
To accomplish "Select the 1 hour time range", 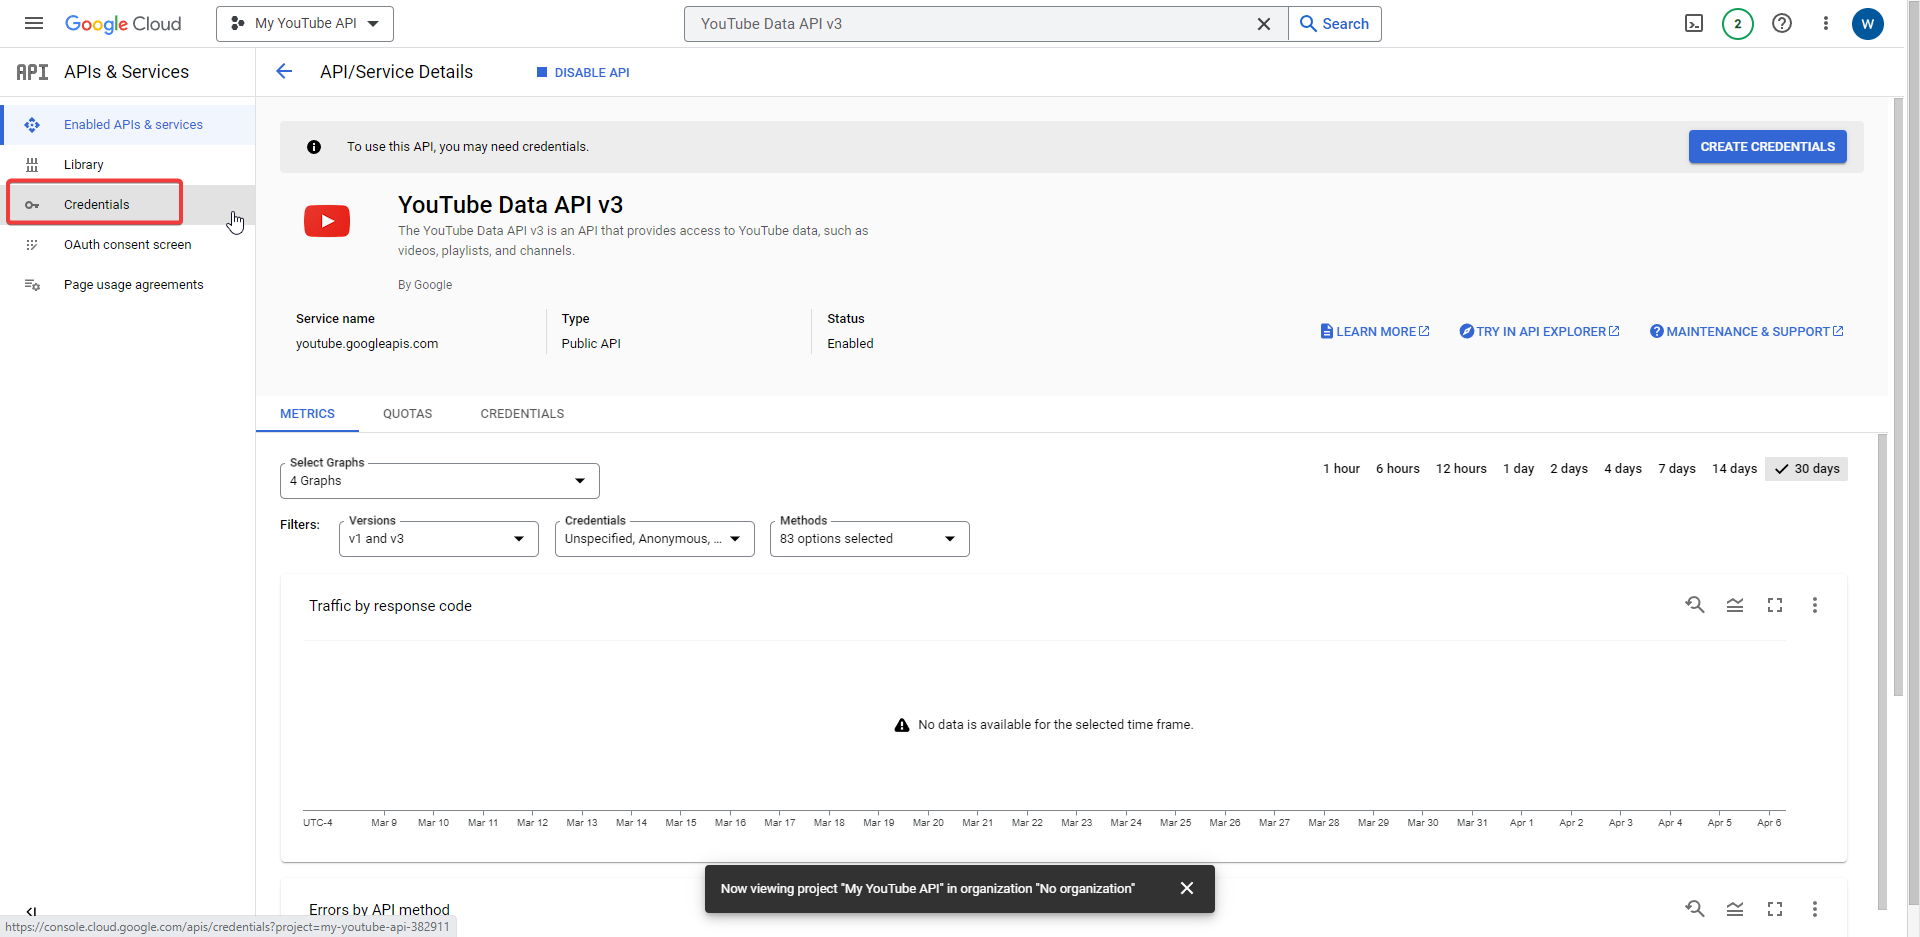I will (1341, 468).
